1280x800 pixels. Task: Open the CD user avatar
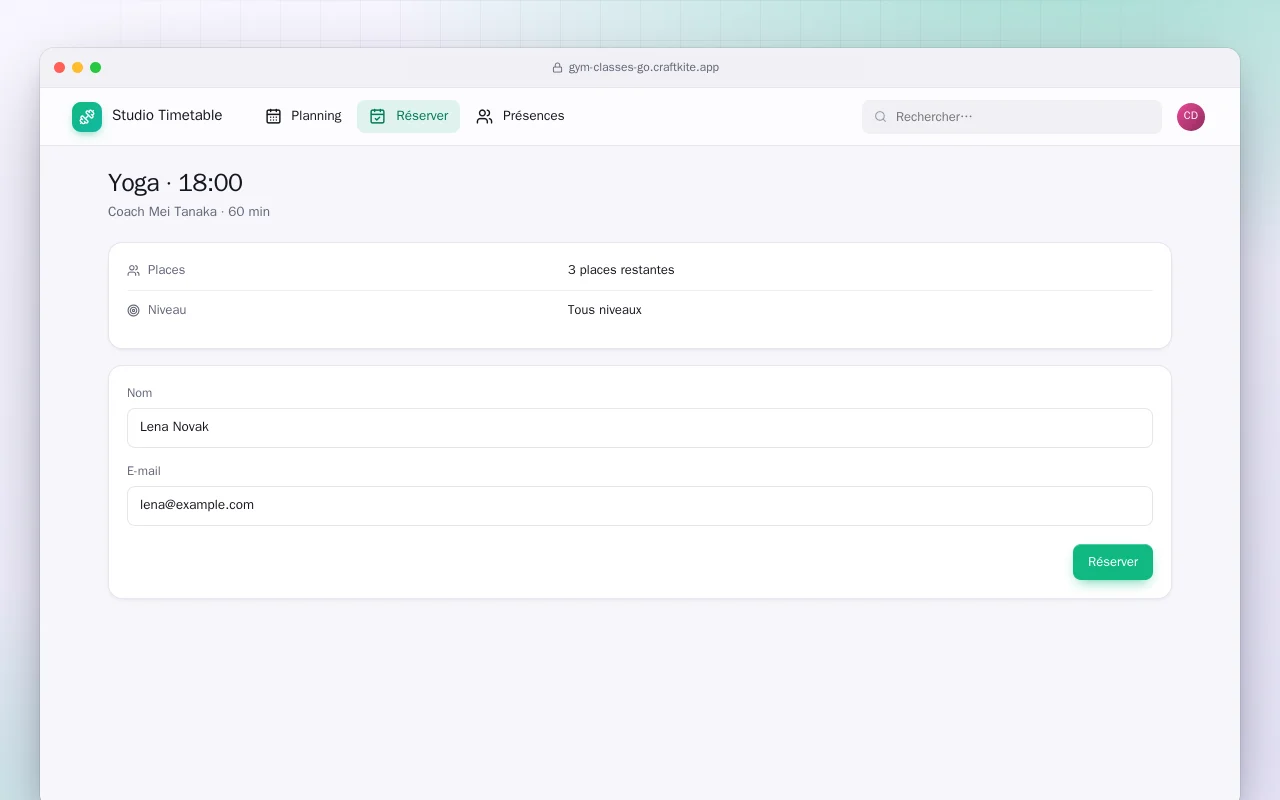[x=1191, y=117]
